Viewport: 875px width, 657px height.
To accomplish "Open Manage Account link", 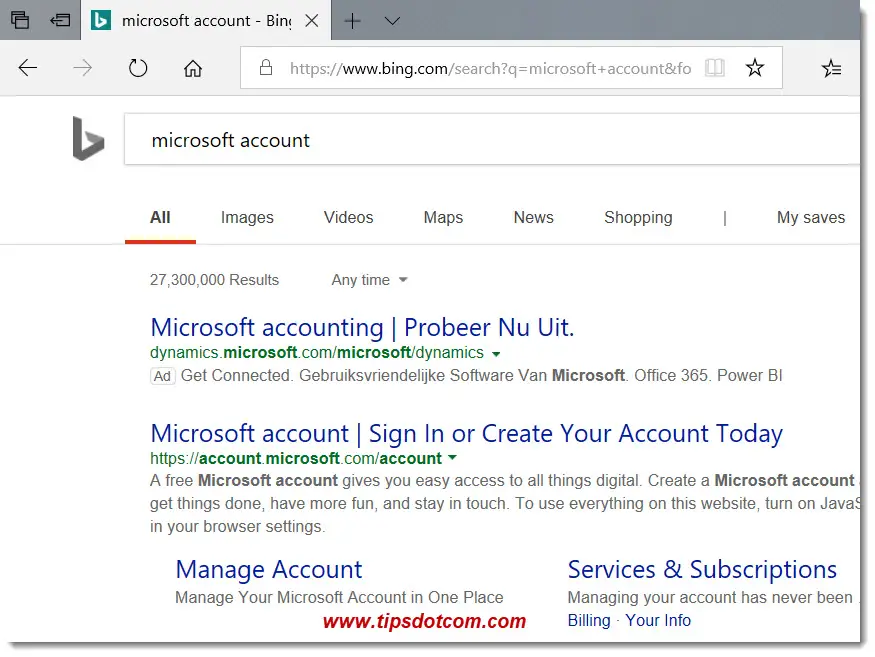I will point(269,570).
